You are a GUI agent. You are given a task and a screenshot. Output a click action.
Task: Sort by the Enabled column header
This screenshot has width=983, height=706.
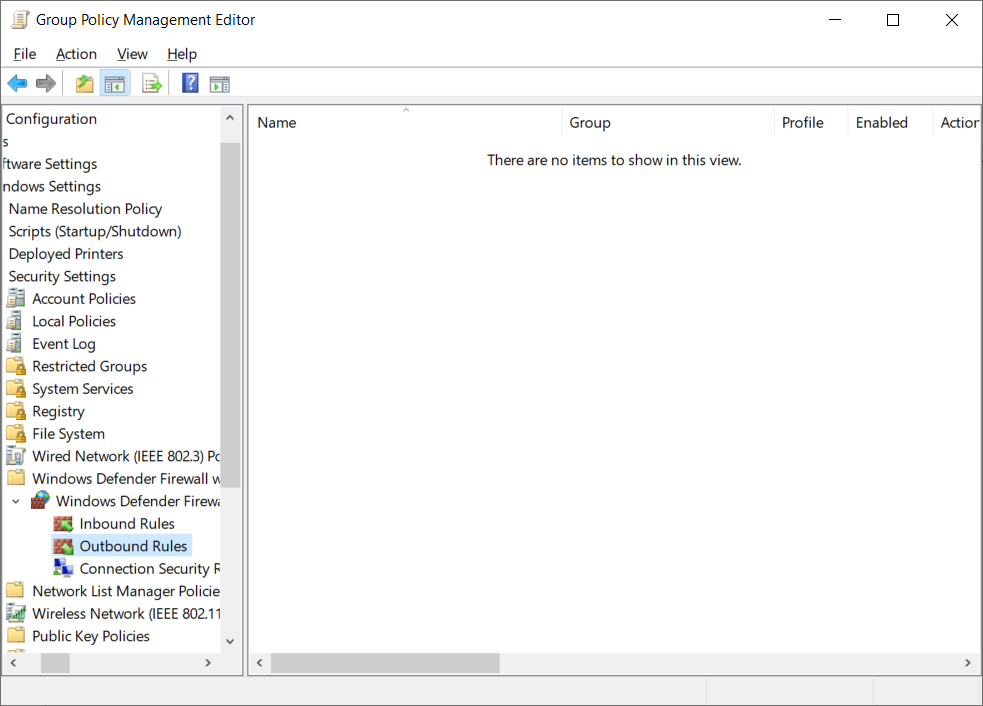[890, 123]
